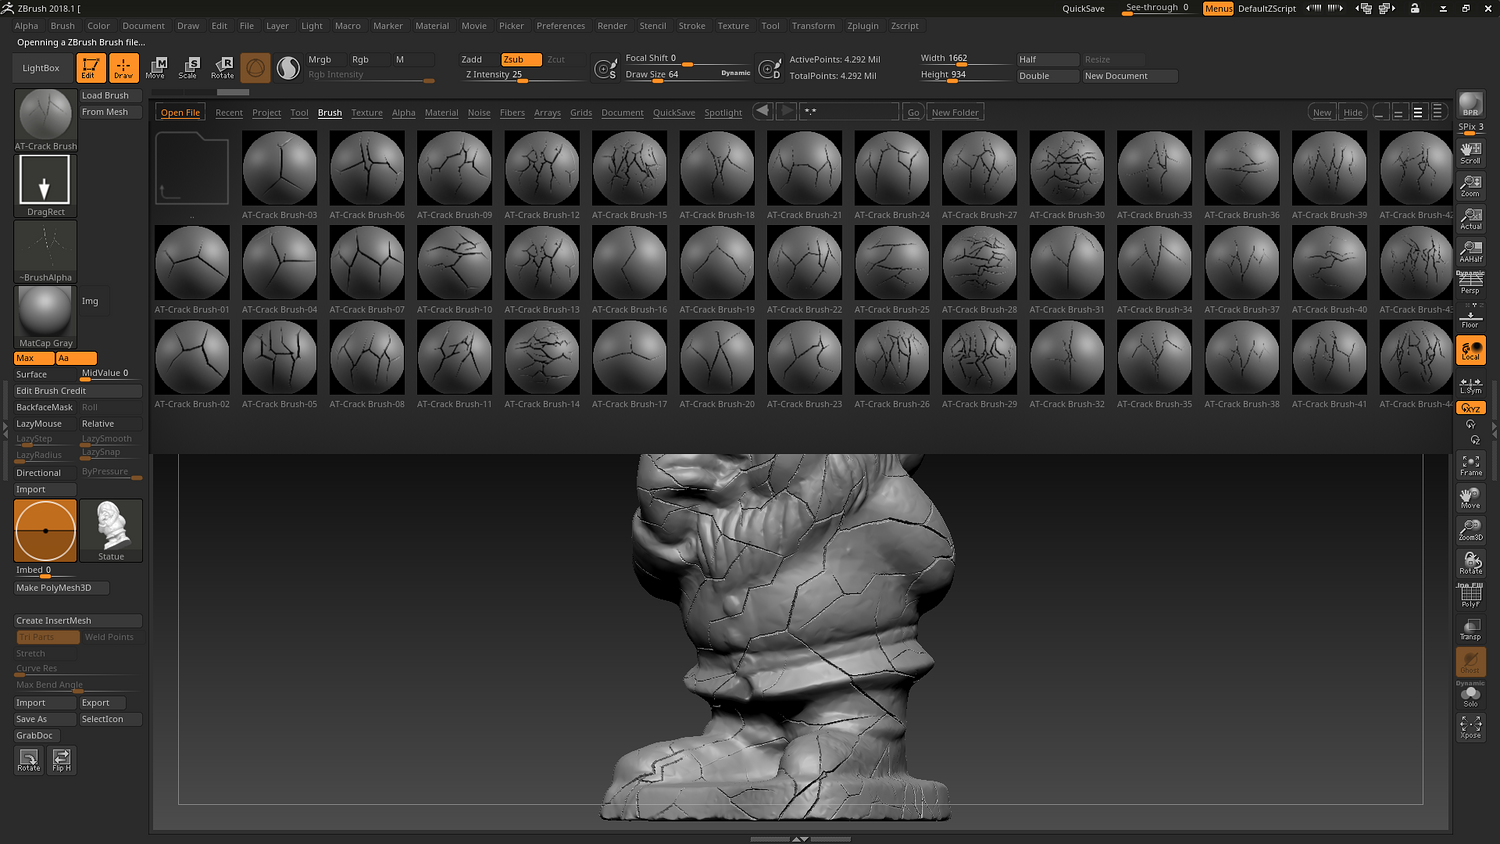Activate the Edit mode icon
This screenshot has width=1500, height=844.
(x=89, y=68)
